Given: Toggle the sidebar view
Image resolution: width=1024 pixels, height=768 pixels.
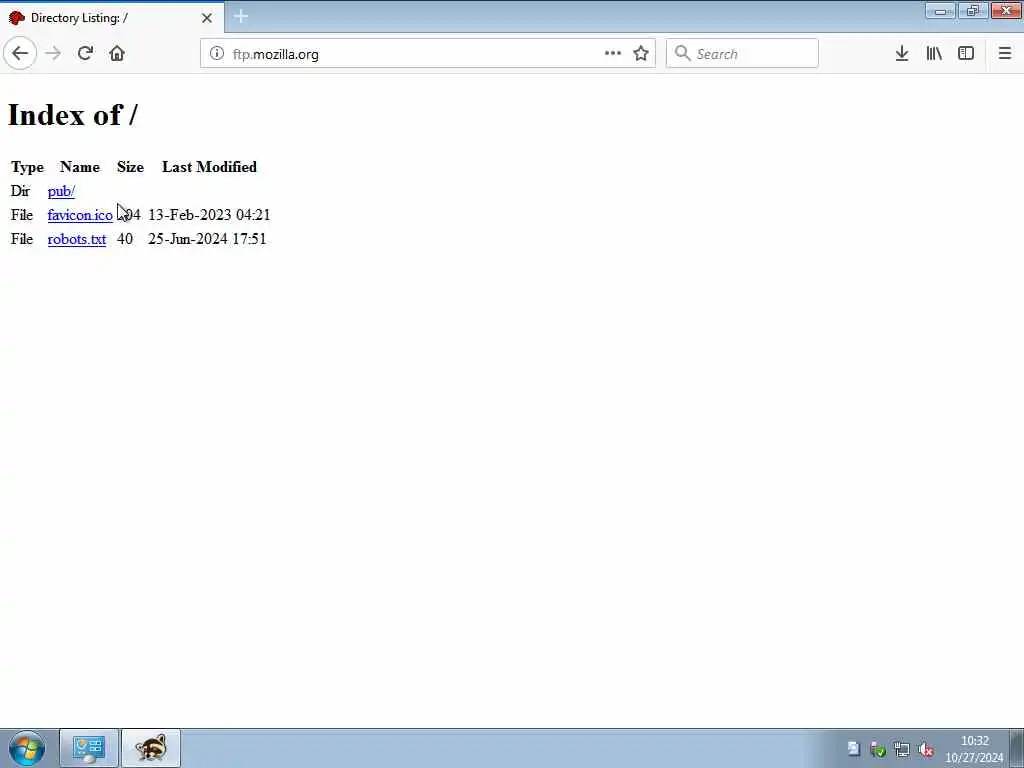Looking at the screenshot, I should (966, 54).
